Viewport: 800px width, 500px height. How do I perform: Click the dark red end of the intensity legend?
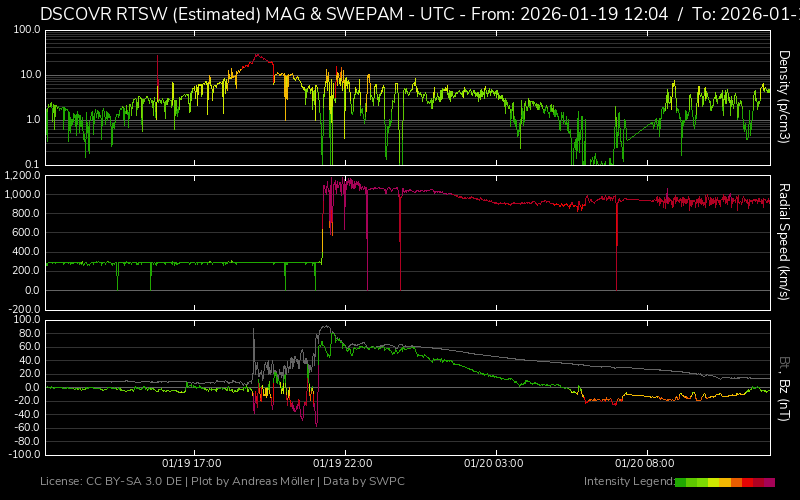click(770, 482)
